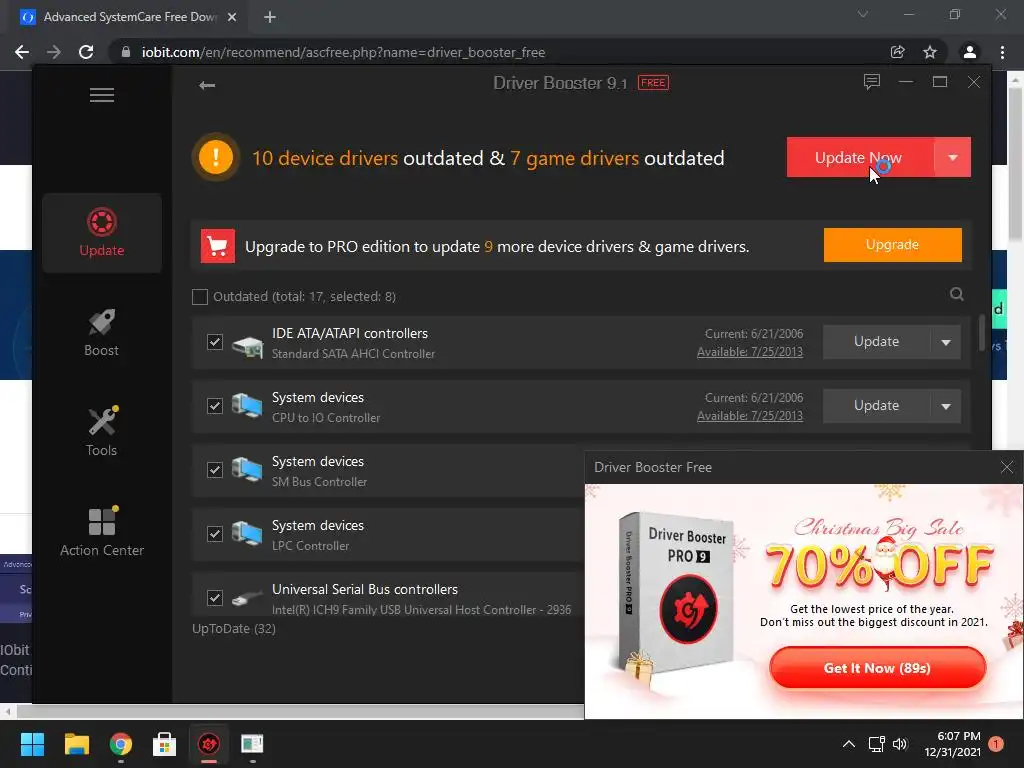Open the hamburger menu in Driver Booster
Screen dimensions: 1024x768
(102, 95)
